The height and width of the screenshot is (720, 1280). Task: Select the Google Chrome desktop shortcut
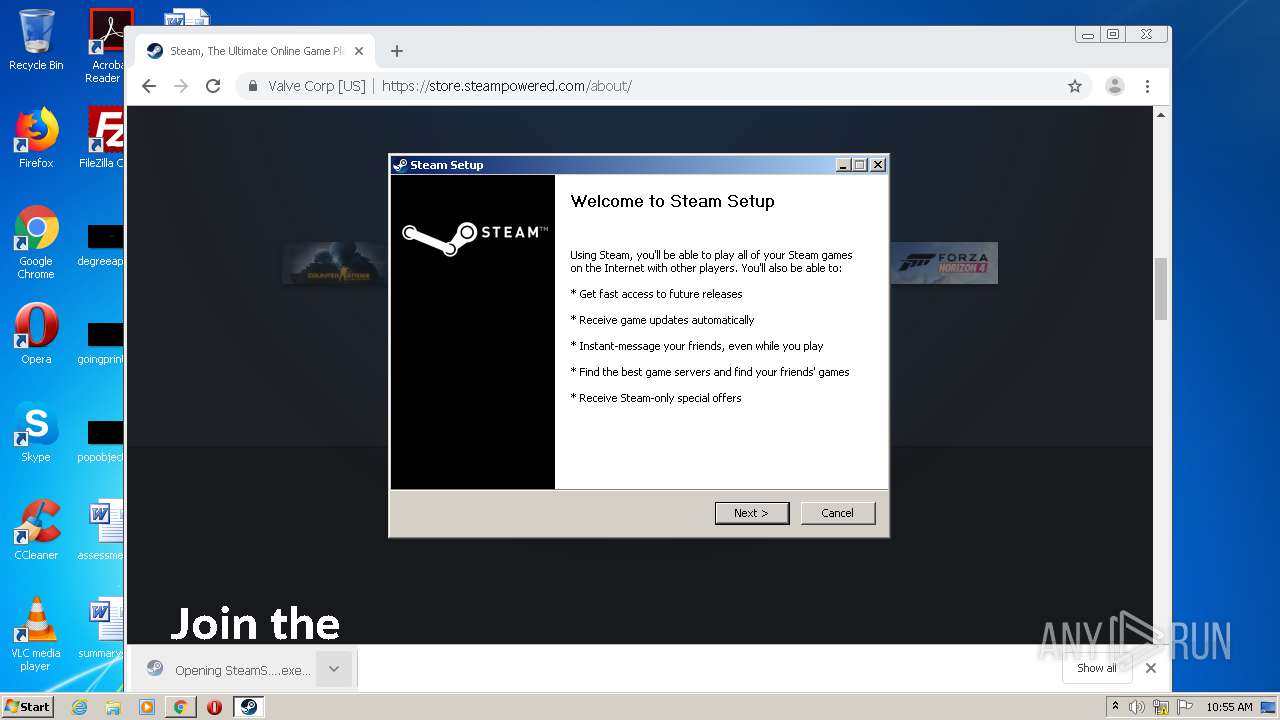tap(36, 242)
